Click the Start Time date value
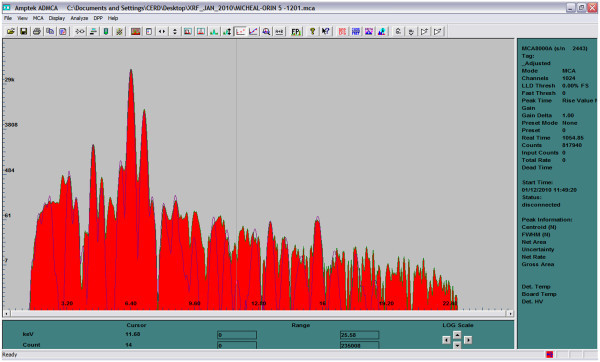 click(549, 190)
